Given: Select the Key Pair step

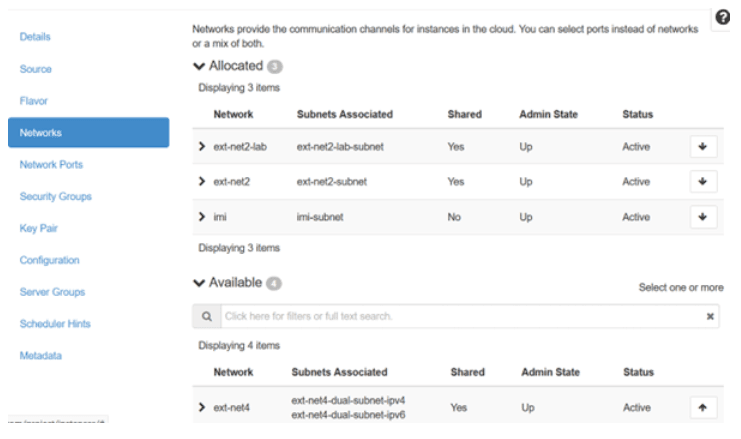Looking at the screenshot, I should 38,229.
